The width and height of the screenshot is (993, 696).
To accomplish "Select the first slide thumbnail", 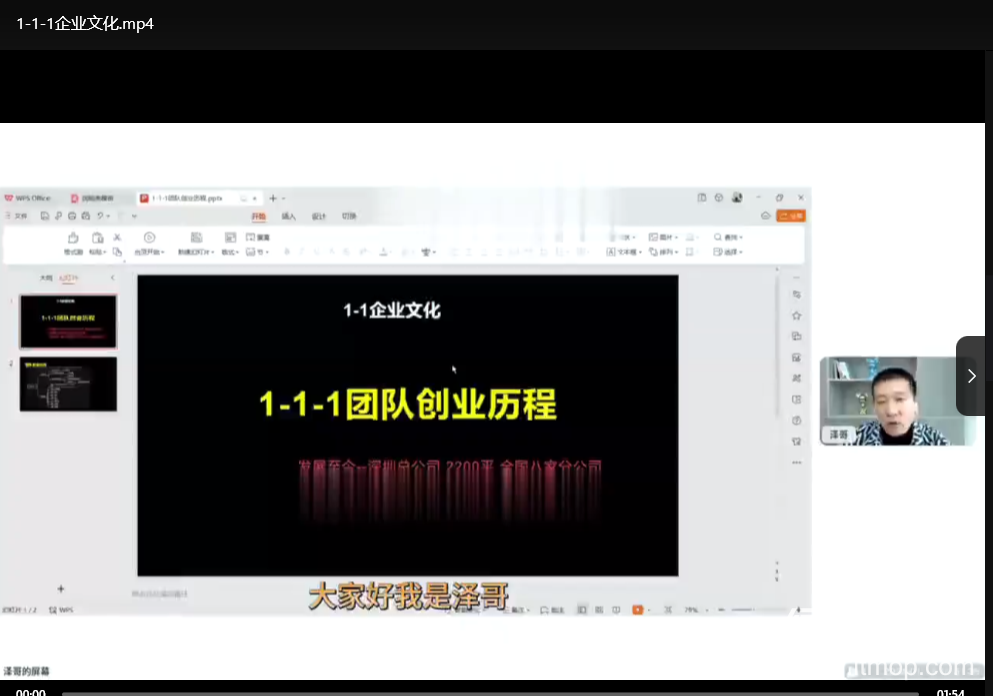I will [x=68, y=321].
